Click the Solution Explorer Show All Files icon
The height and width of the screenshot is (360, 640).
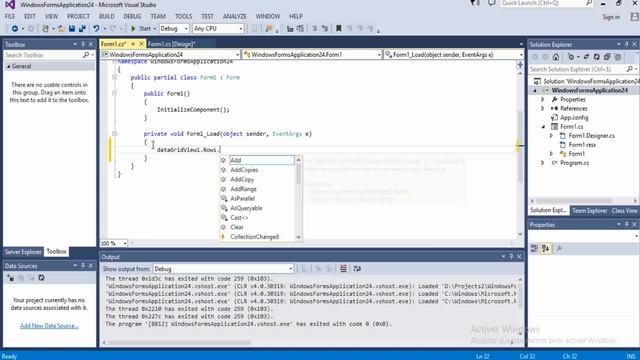tap(618, 57)
